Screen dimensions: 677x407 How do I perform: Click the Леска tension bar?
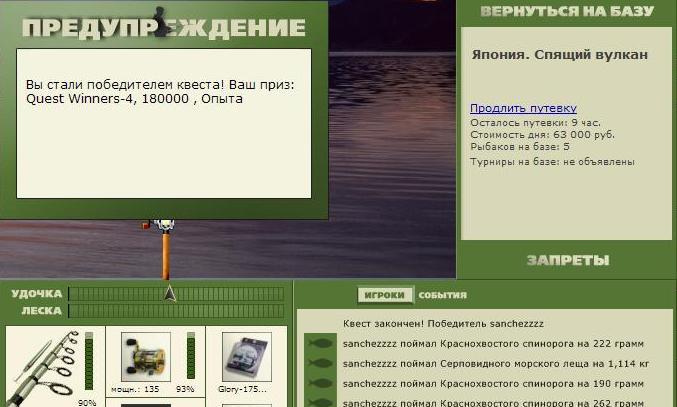coord(176,311)
